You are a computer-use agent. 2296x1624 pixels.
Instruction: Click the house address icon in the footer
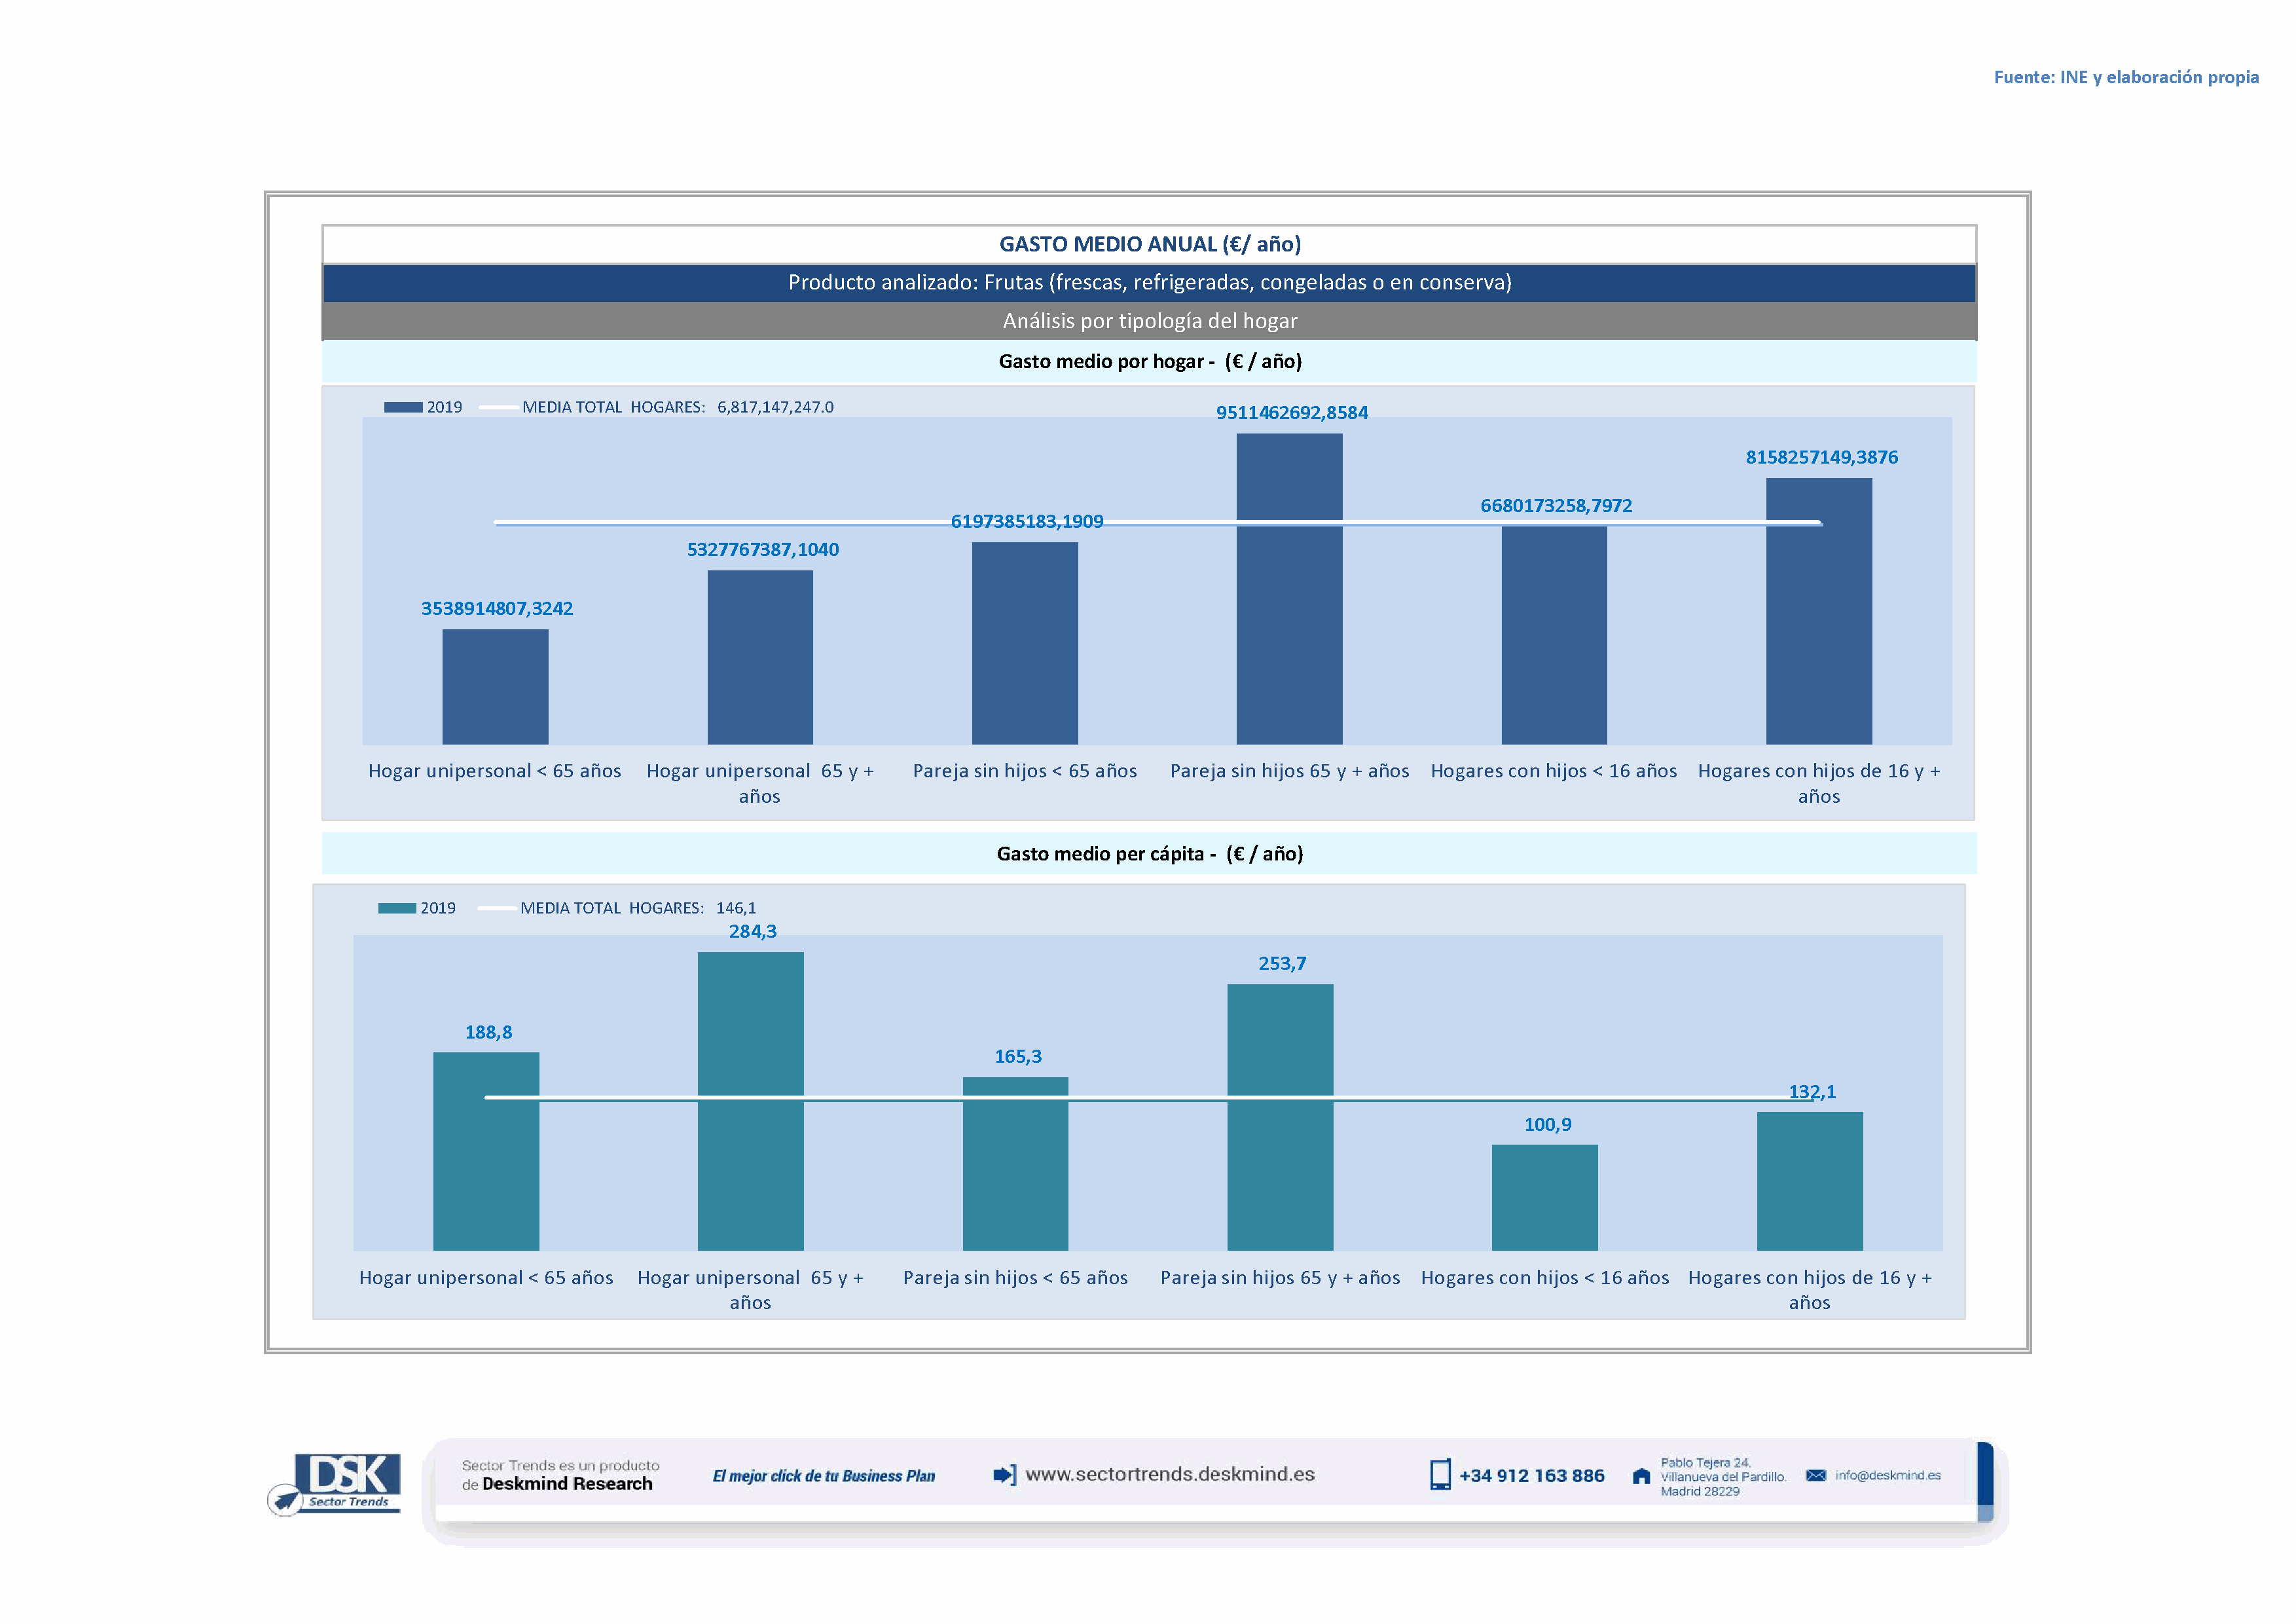tap(1640, 1476)
